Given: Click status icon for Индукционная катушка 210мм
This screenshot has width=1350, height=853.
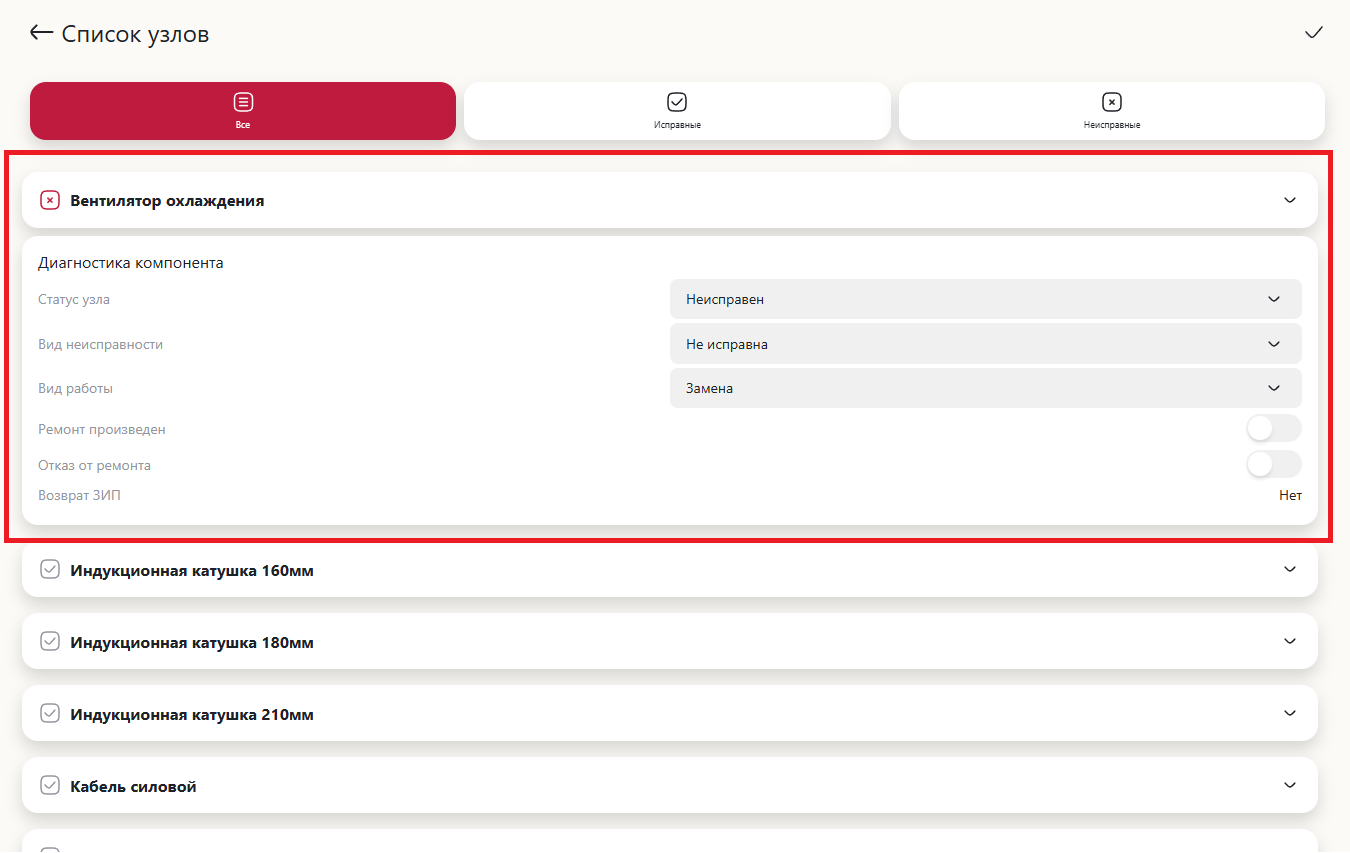Looking at the screenshot, I should (50, 714).
